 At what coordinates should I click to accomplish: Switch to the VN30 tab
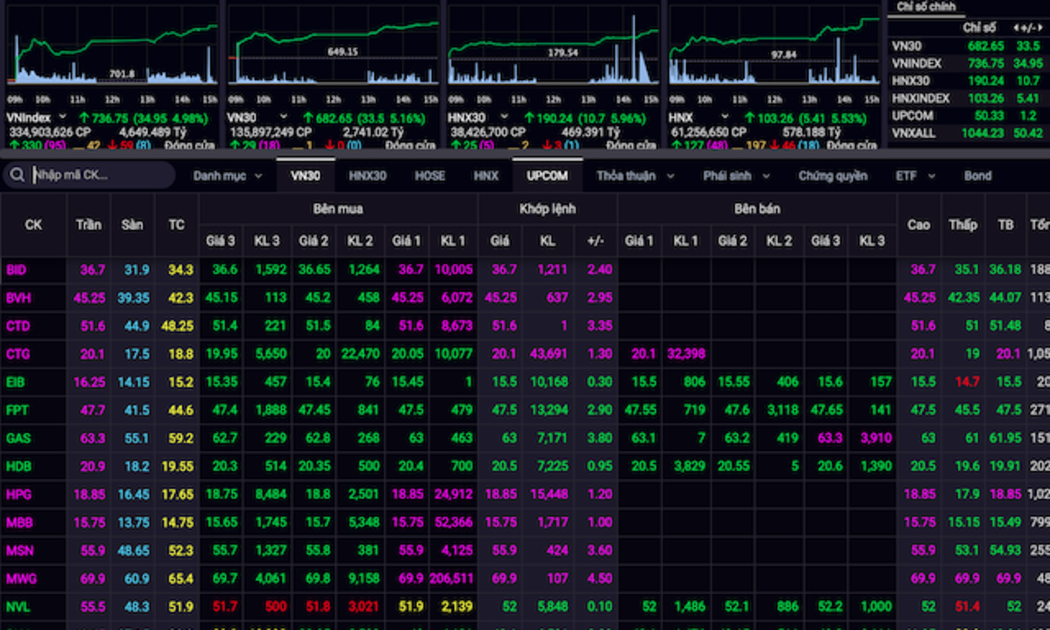[x=305, y=176]
